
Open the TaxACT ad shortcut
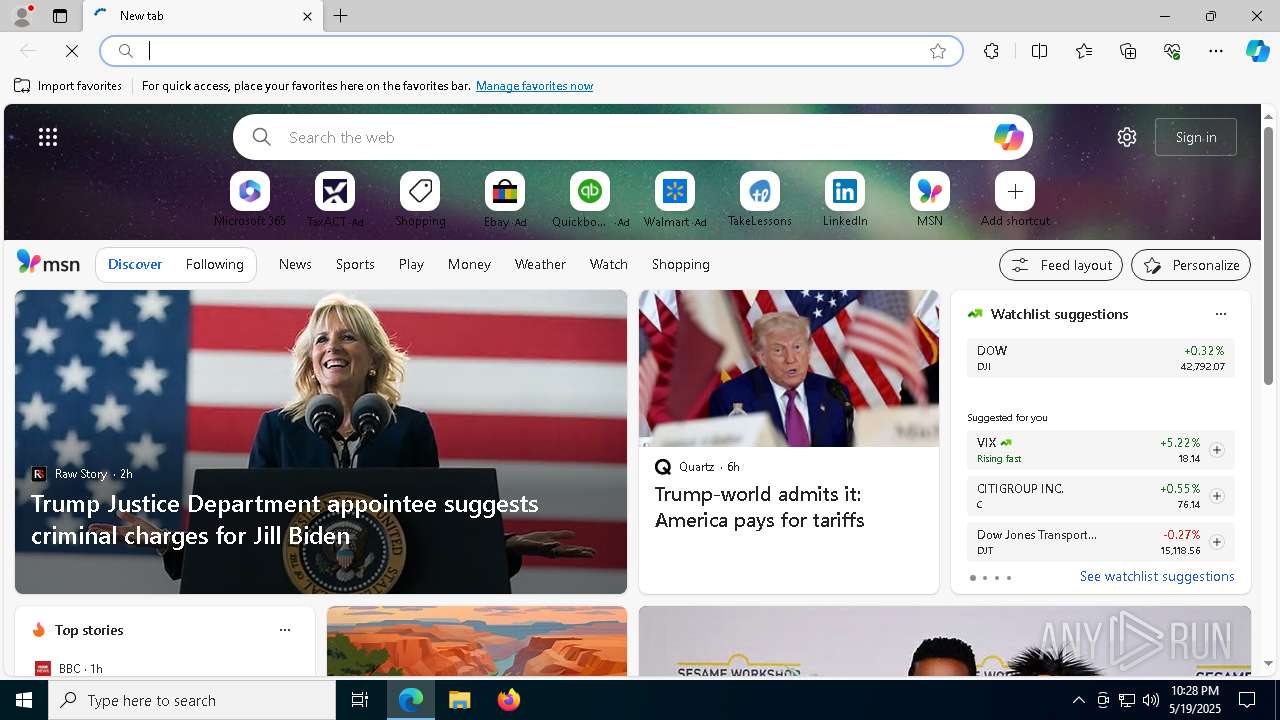335,191
